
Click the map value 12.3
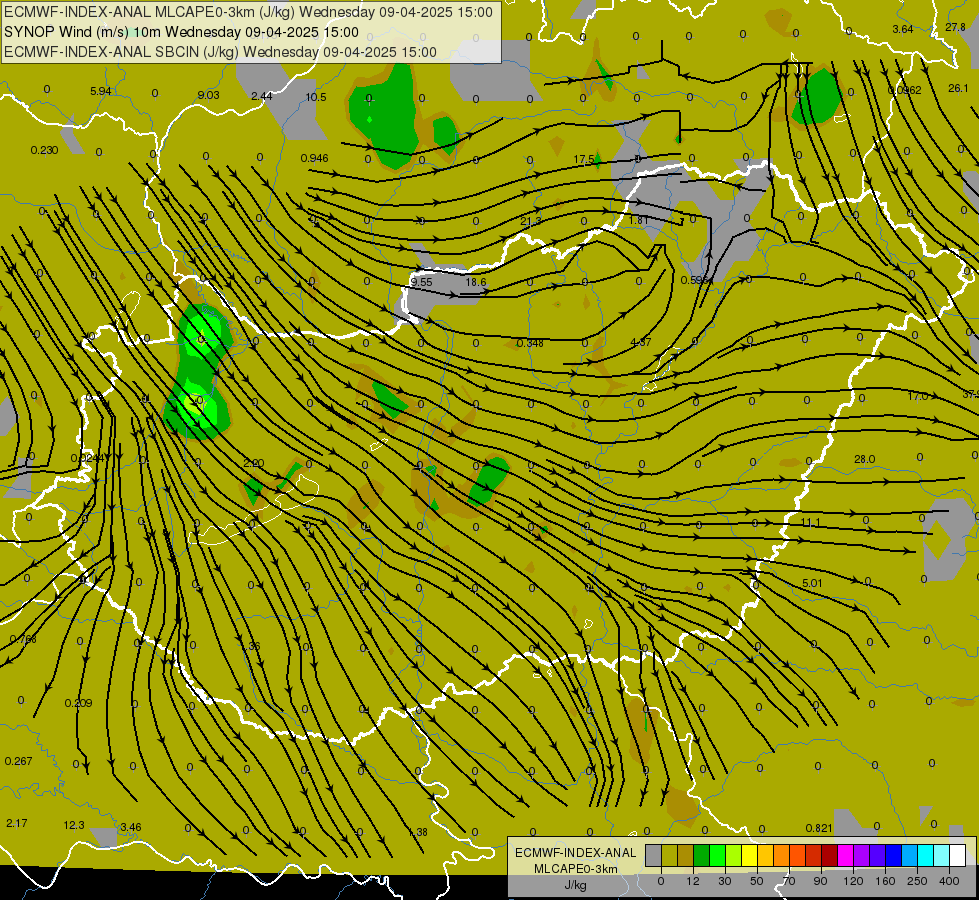click(x=74, y=825)
